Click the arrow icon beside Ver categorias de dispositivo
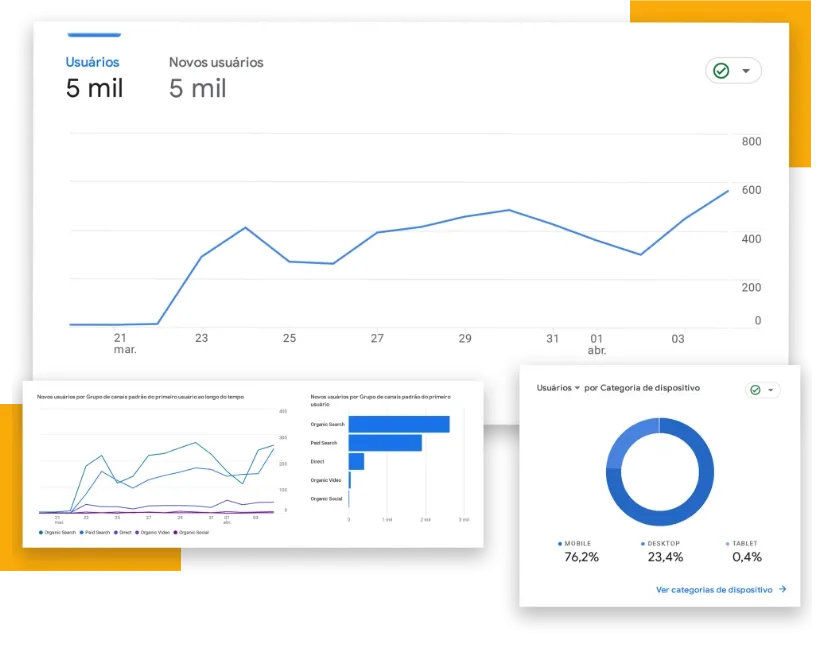This screenshot has width=834, height=647. click(x=782, y=590)
